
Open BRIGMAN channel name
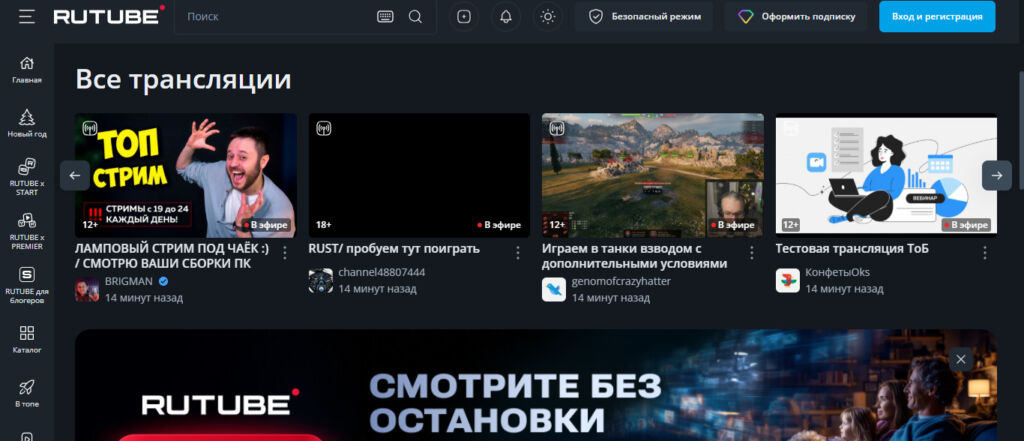pyautogui.click(x=129, y=282)
